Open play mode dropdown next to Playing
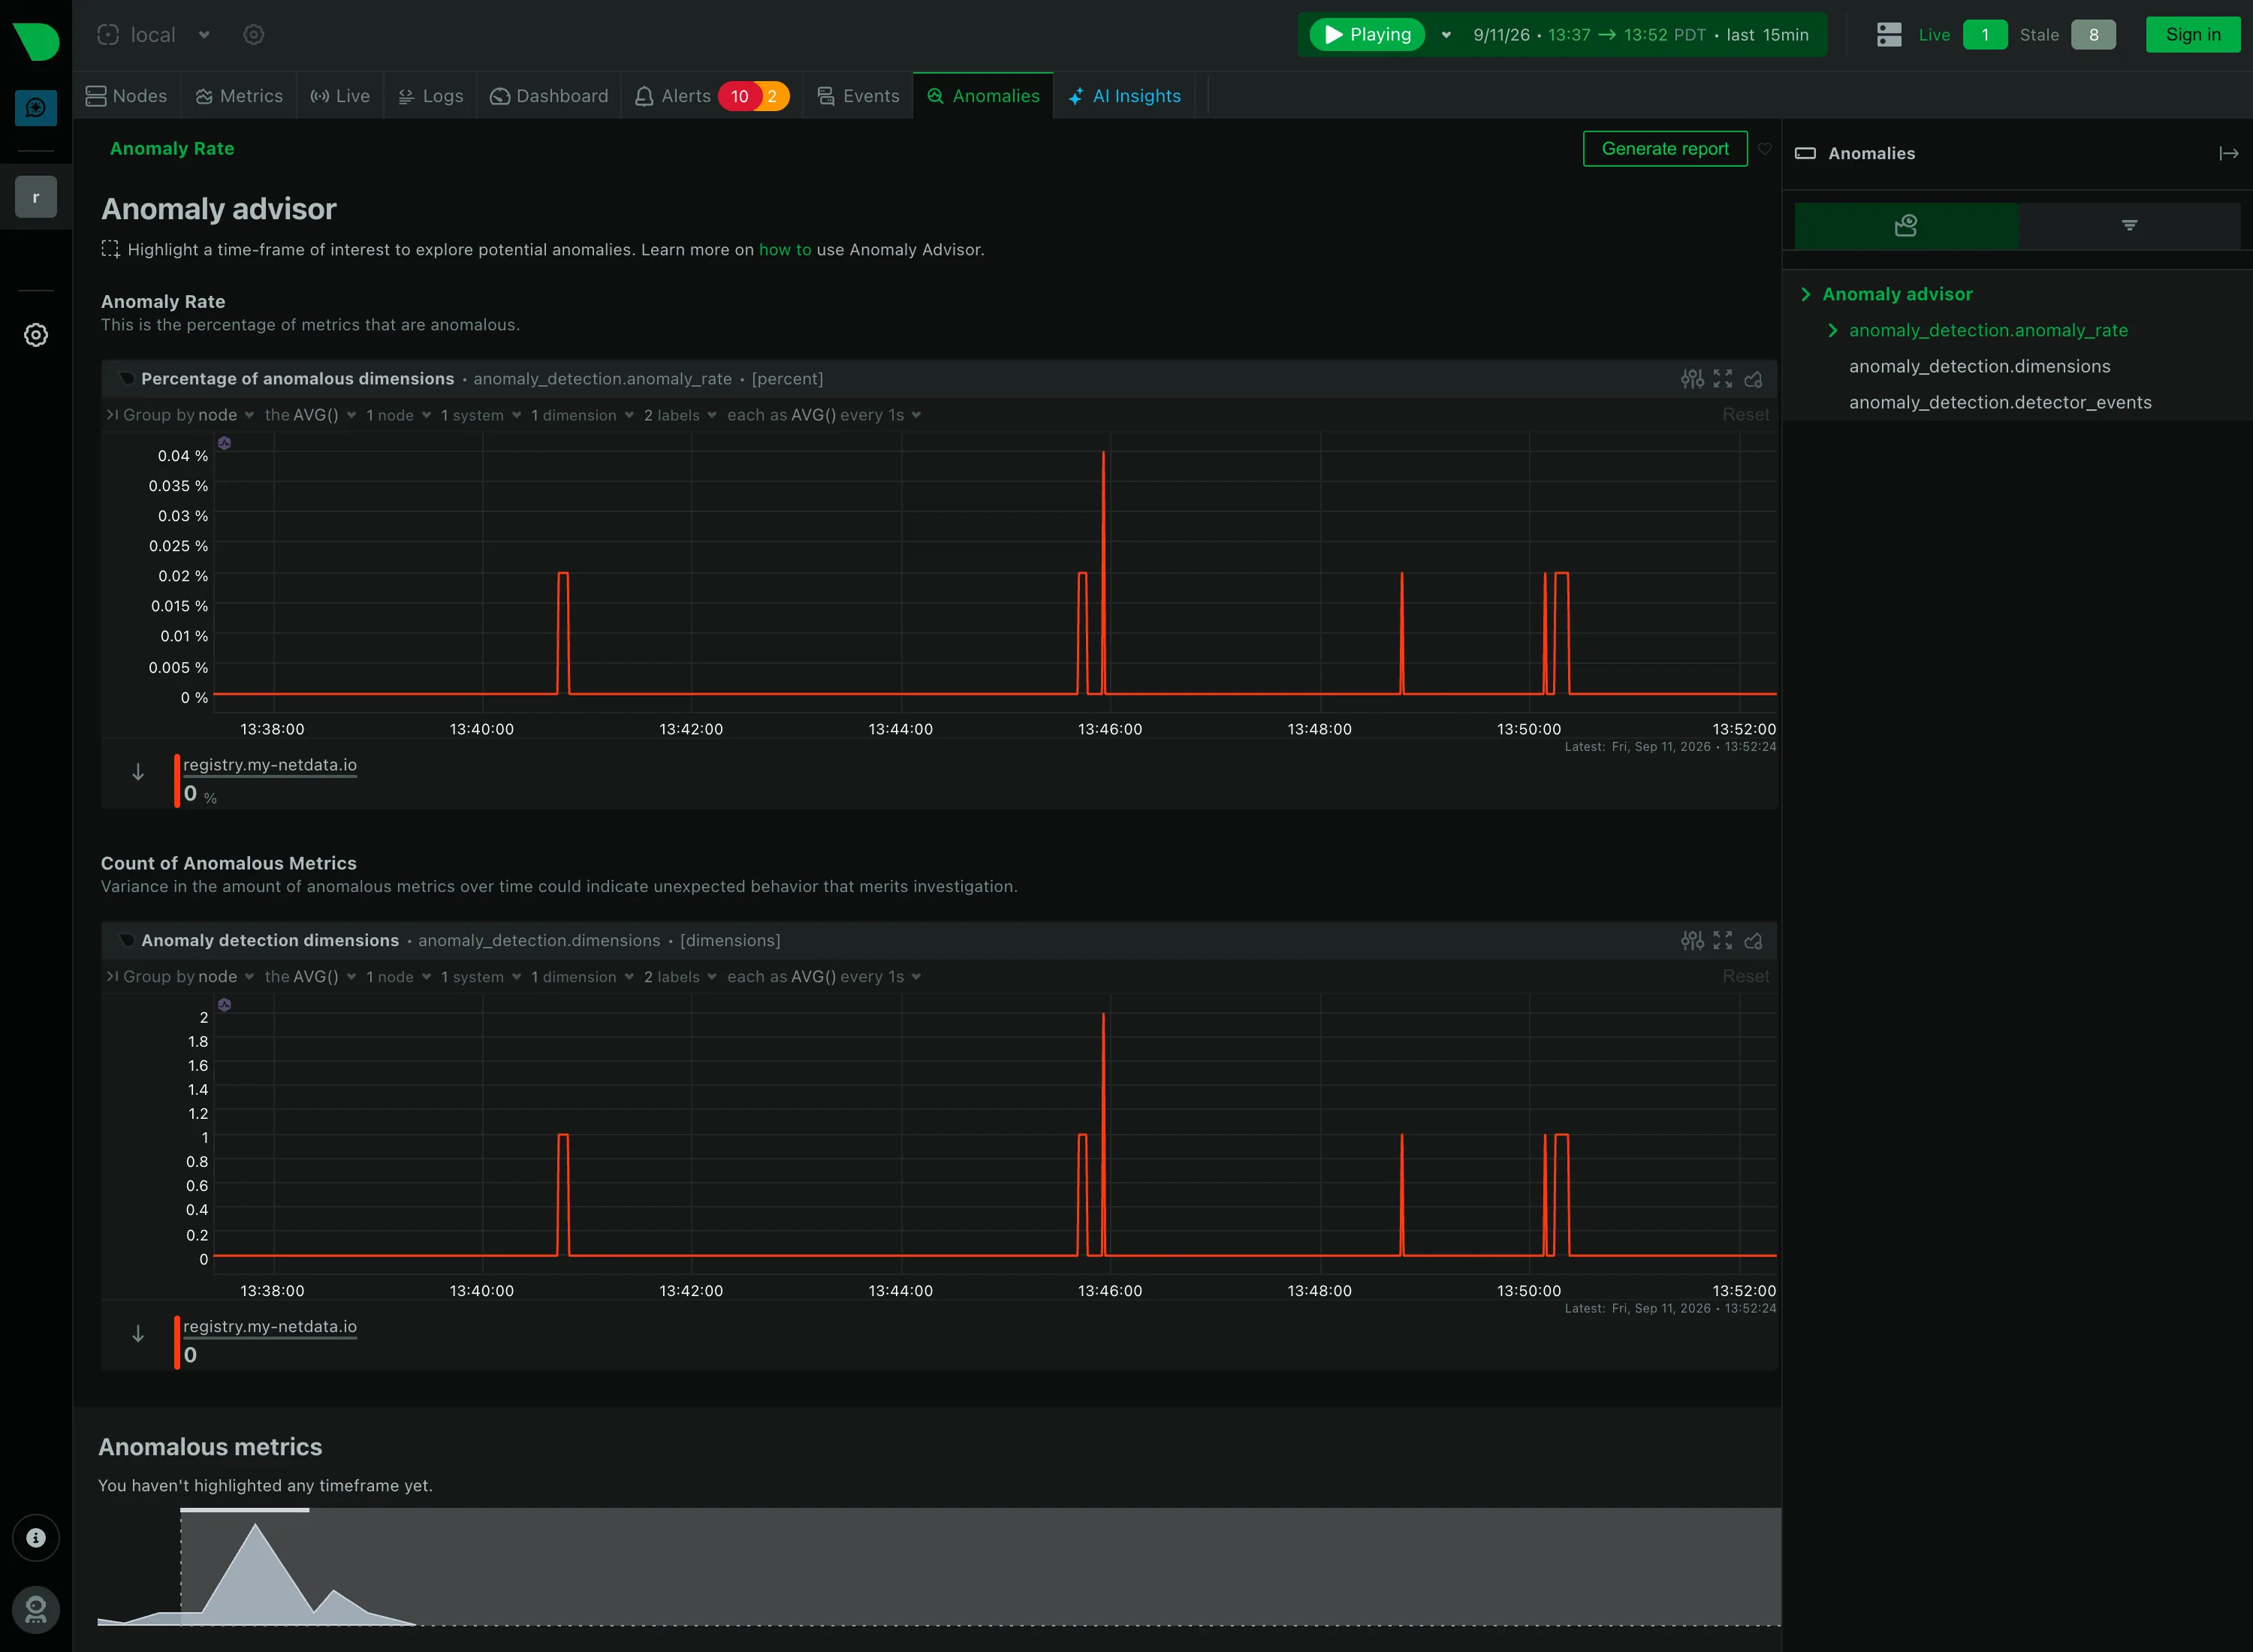 pos(1446,35)
